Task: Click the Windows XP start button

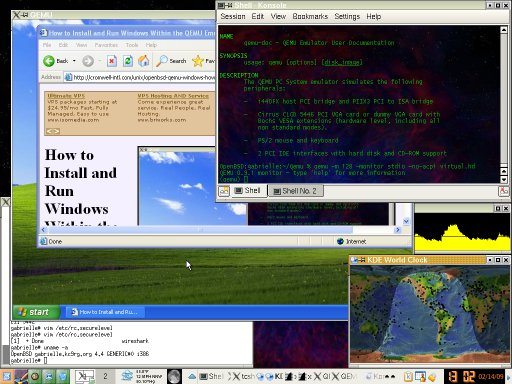Action: coord(36,312)
